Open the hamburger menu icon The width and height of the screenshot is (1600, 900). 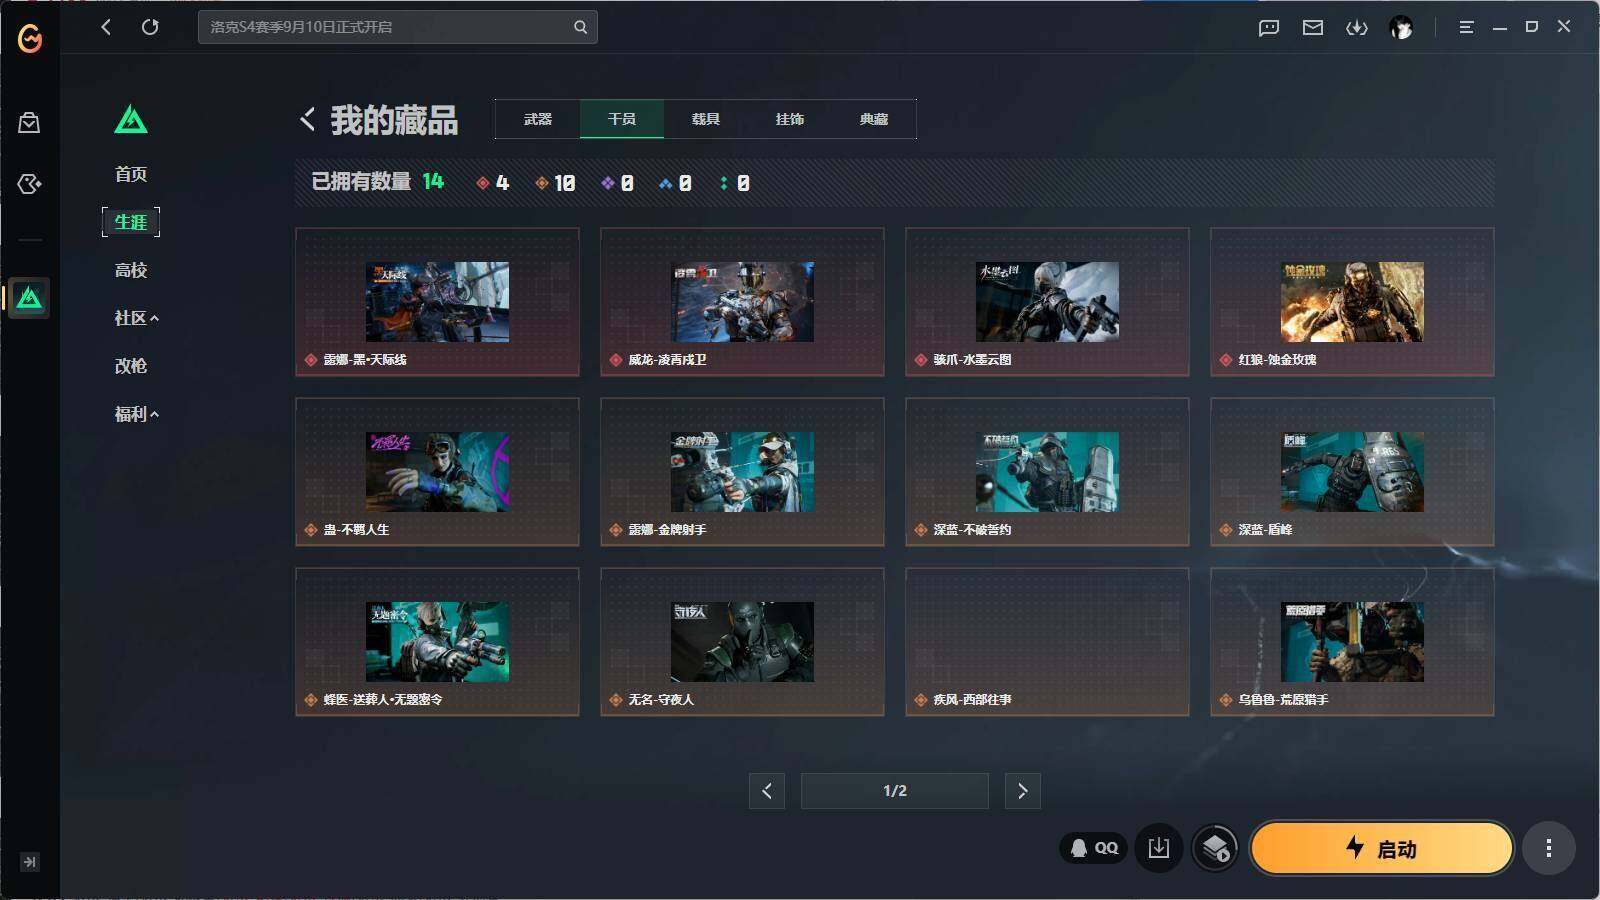point(1466,28)
